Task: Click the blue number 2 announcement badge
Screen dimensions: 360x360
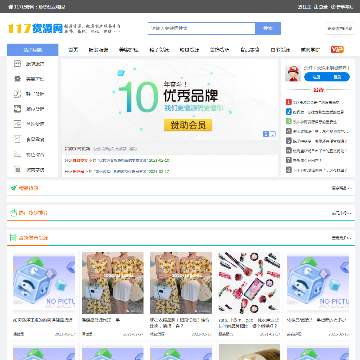Action: point(289,112)
